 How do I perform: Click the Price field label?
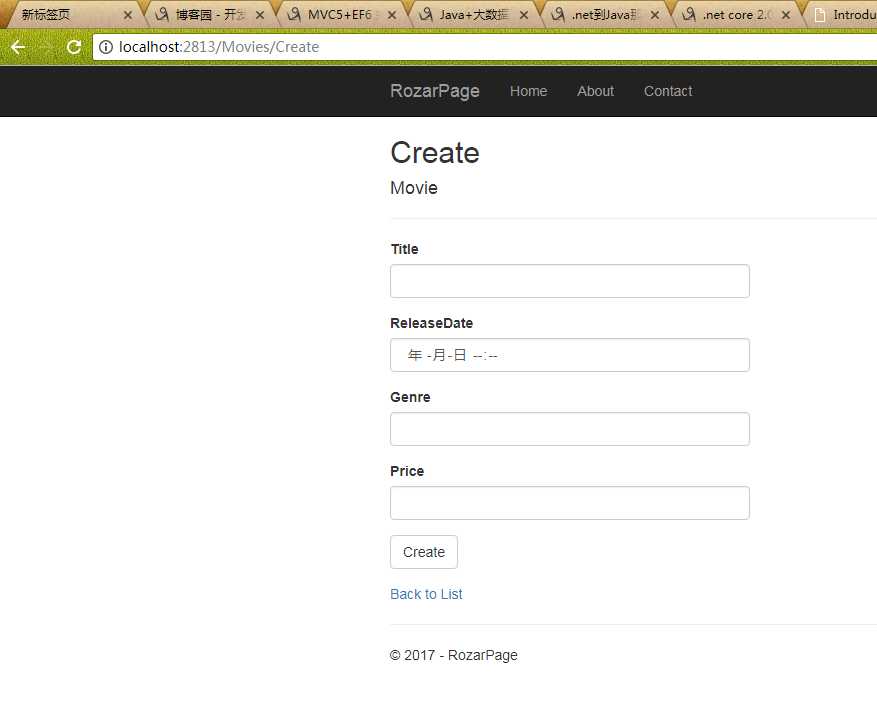(x=407, y=471)
